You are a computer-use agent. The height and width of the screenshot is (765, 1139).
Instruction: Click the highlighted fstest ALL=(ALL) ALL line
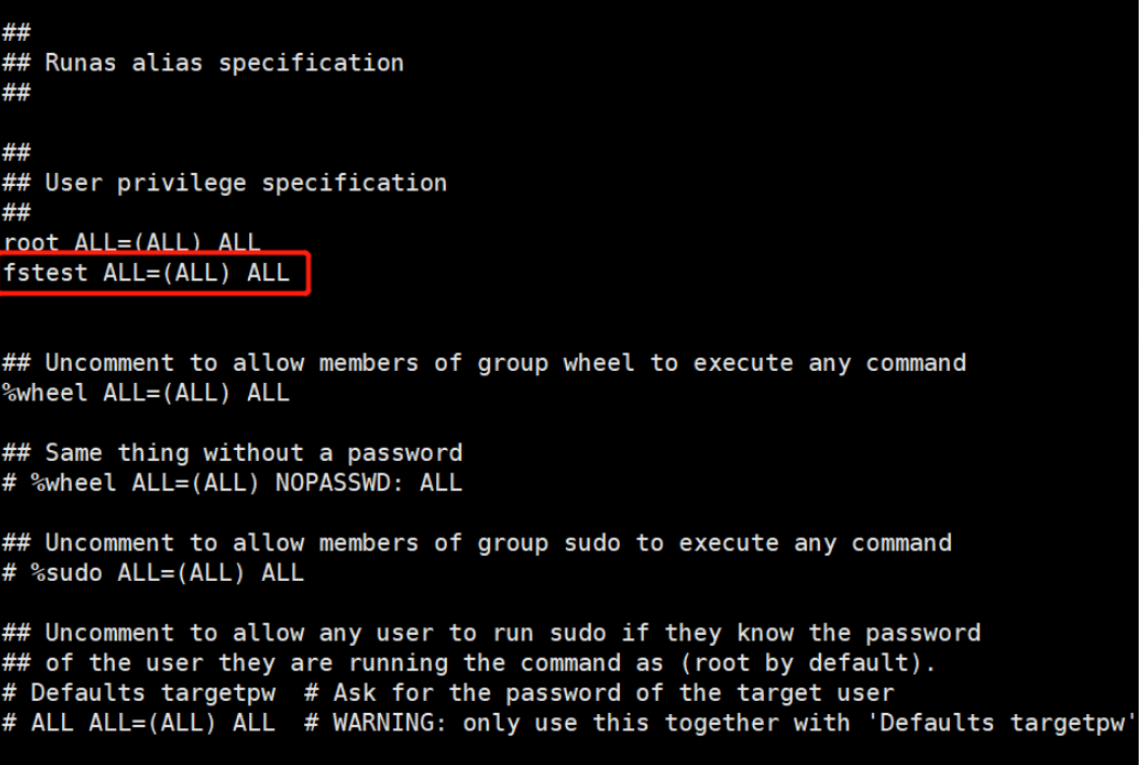tap(146, 273)
